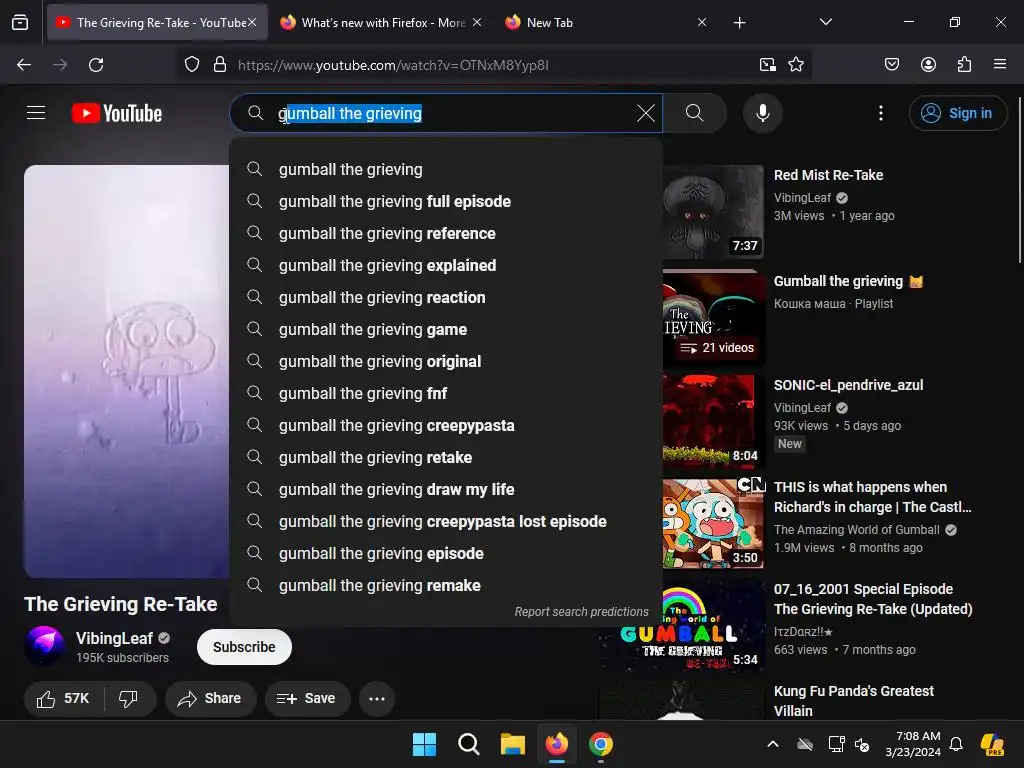1024x768 pixels.
Task: Open SONIC-el_pendrive_azul video title
Action: click(x=848, y=385)
